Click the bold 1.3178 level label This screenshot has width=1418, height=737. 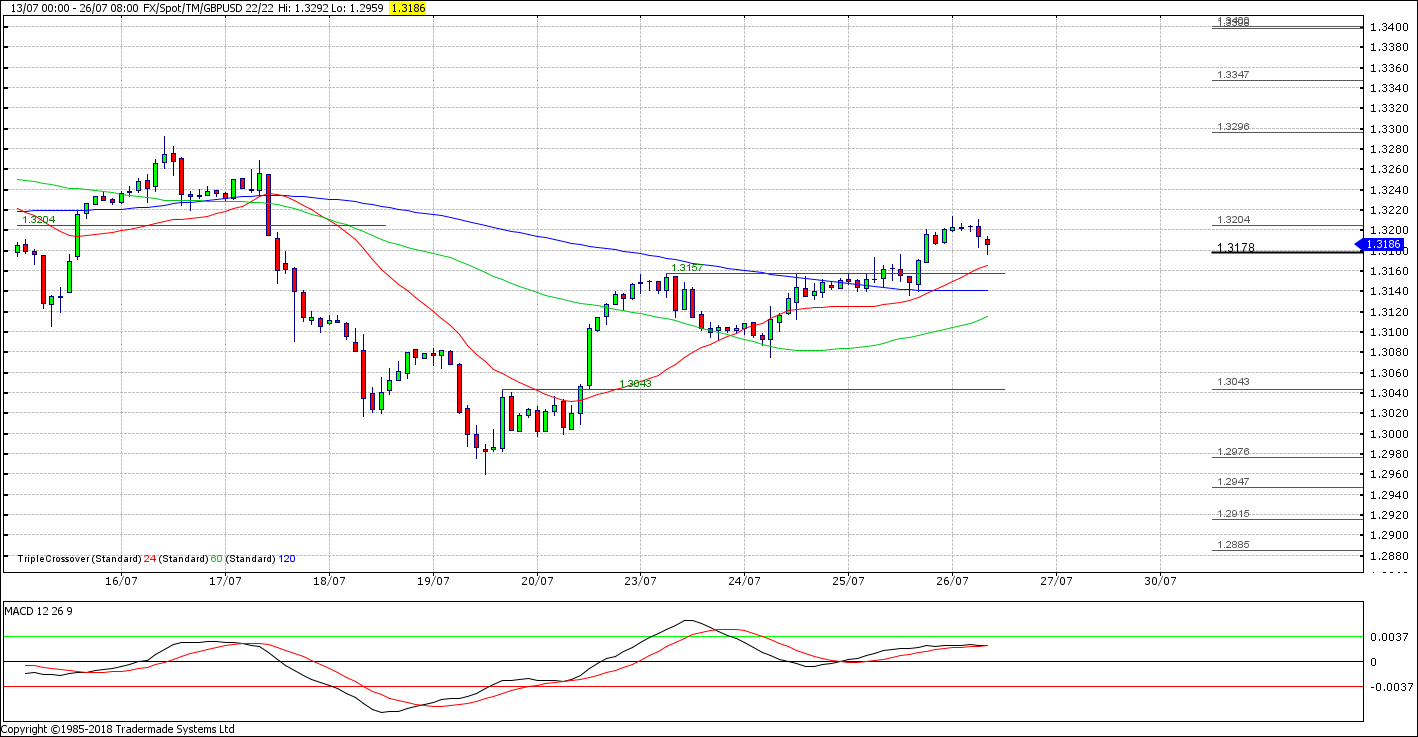tap(1235, 248)
